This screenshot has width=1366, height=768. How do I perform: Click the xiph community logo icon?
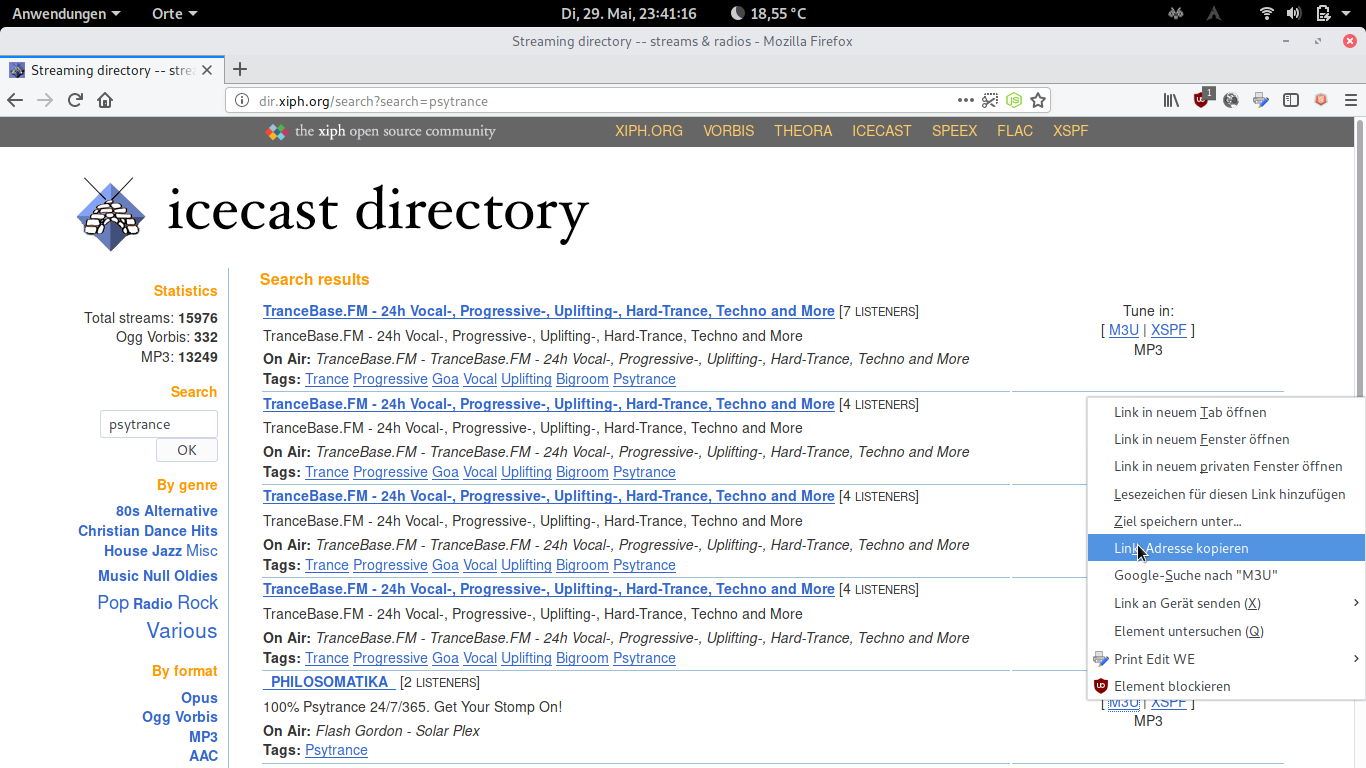[x=276, y=131]
